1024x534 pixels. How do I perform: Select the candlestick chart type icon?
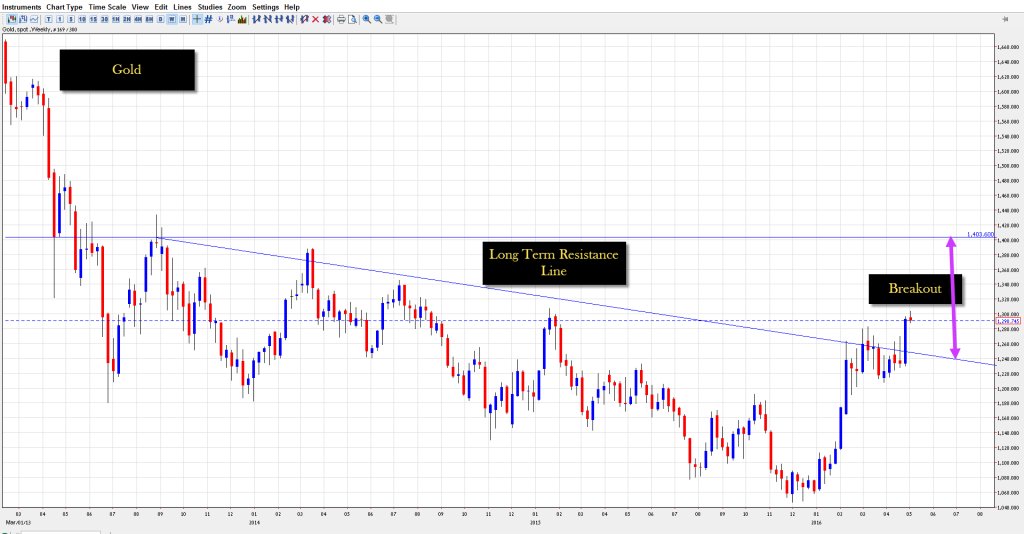[12, 20]
